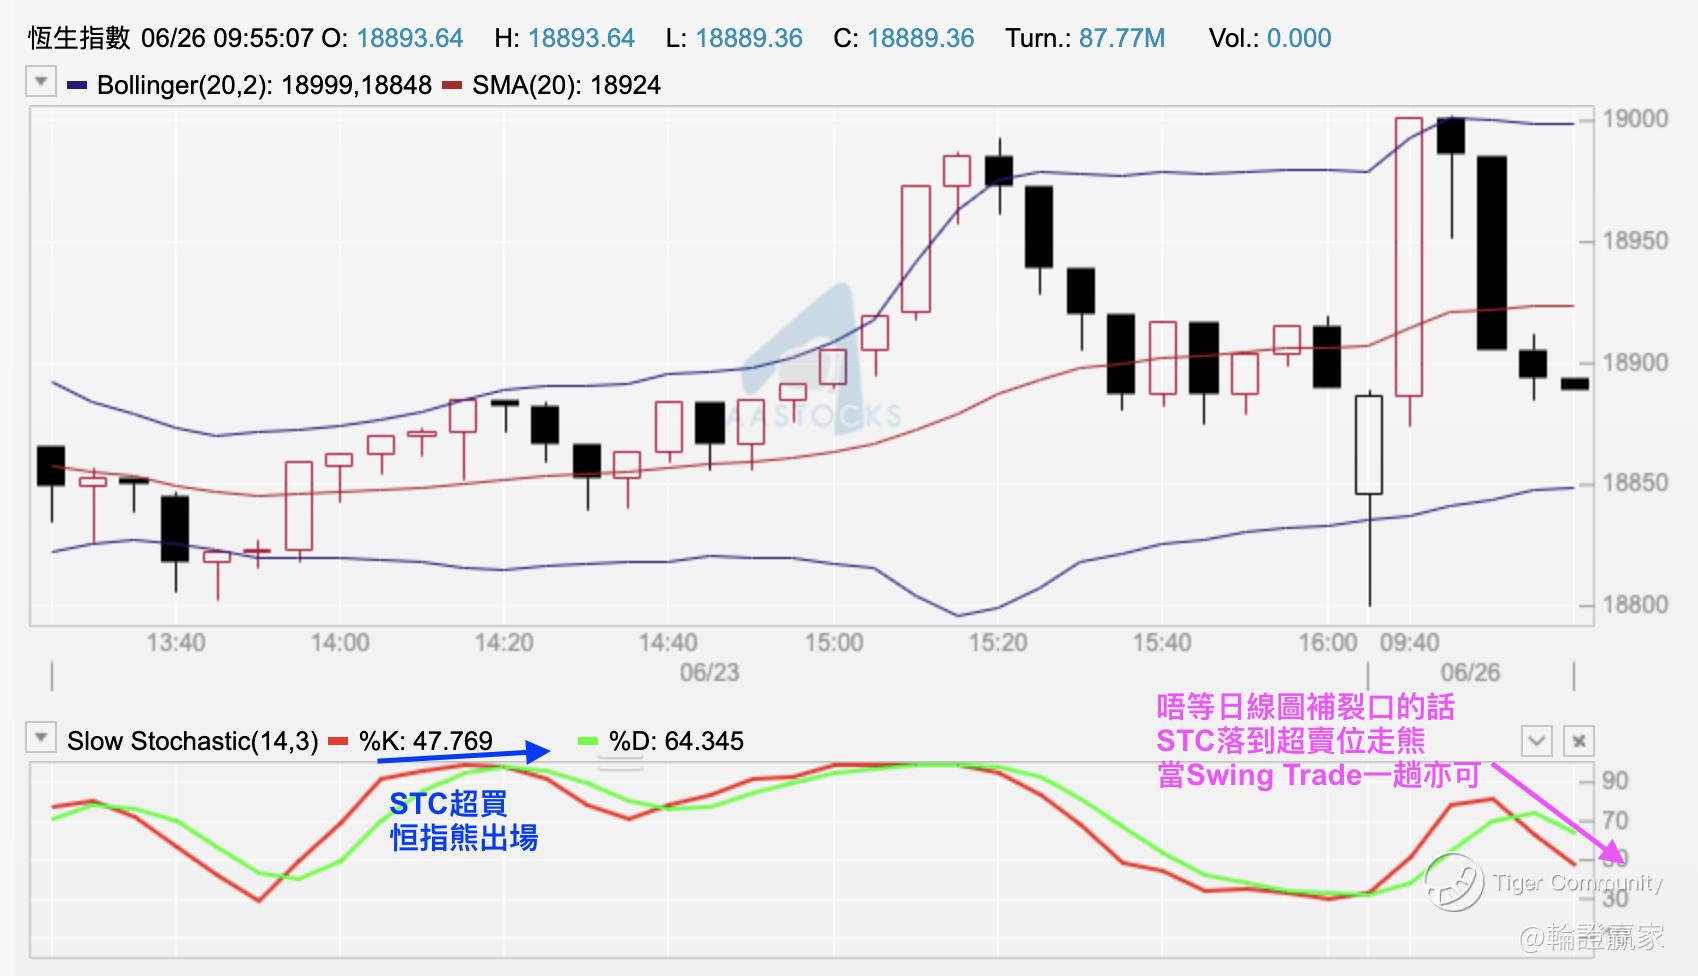Viewport: 1698px width, 976px height.
Task: Click the Vol.: 0.000 value
Action: (1270, 39)
